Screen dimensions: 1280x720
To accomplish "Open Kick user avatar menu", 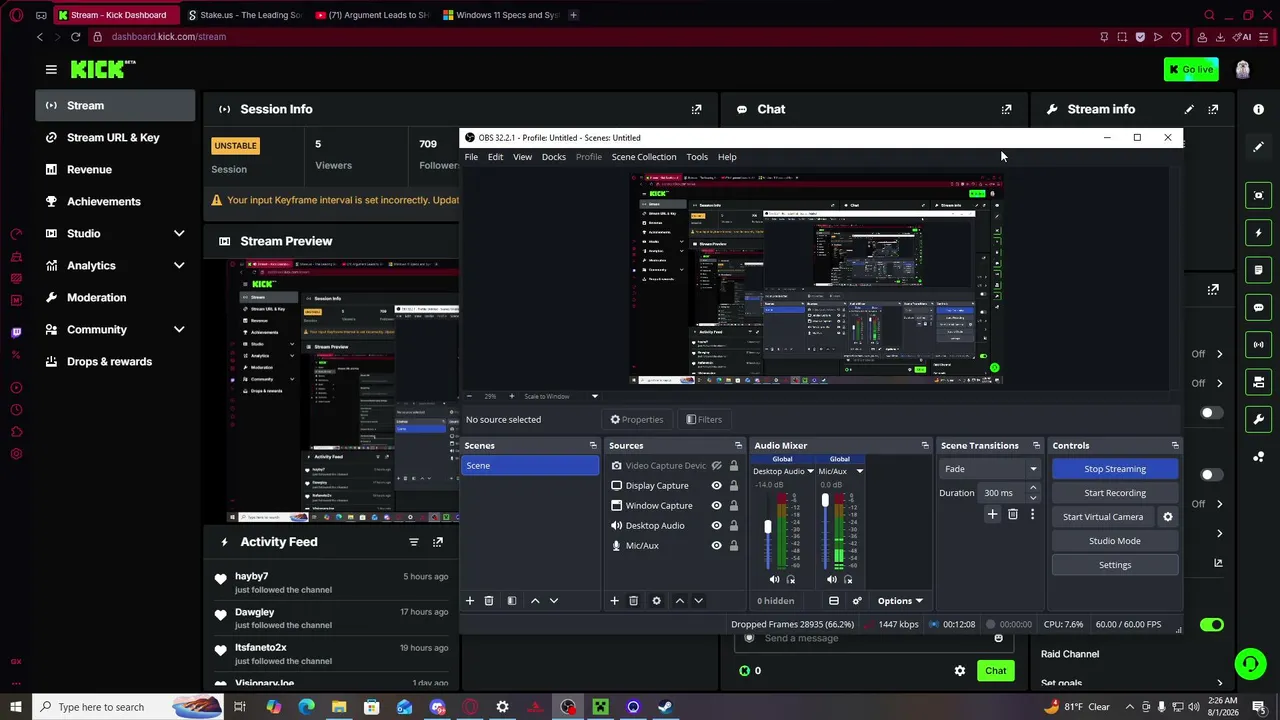I will pyautogui.click(x=1243, y=69).
